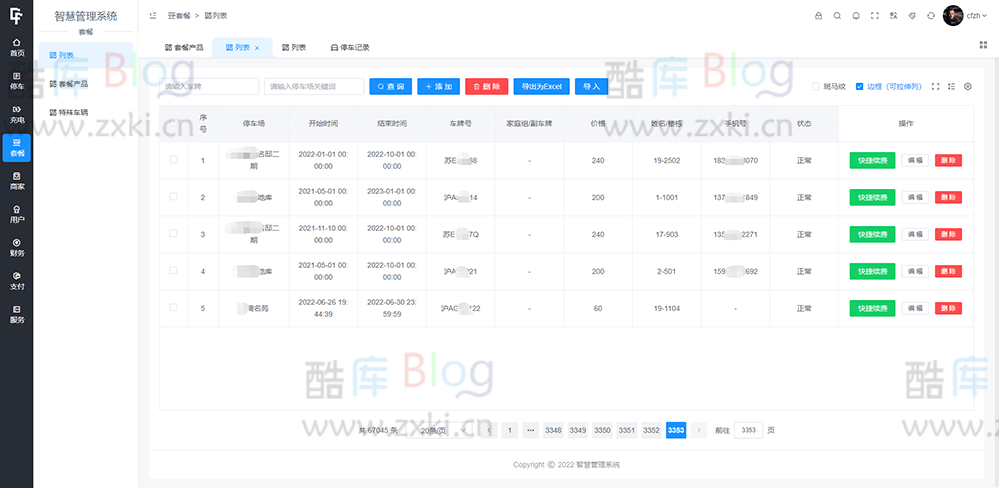
Task: Enable the 斑马纹 checkbox
Action: pyautogui.click(x=816, y=87)
